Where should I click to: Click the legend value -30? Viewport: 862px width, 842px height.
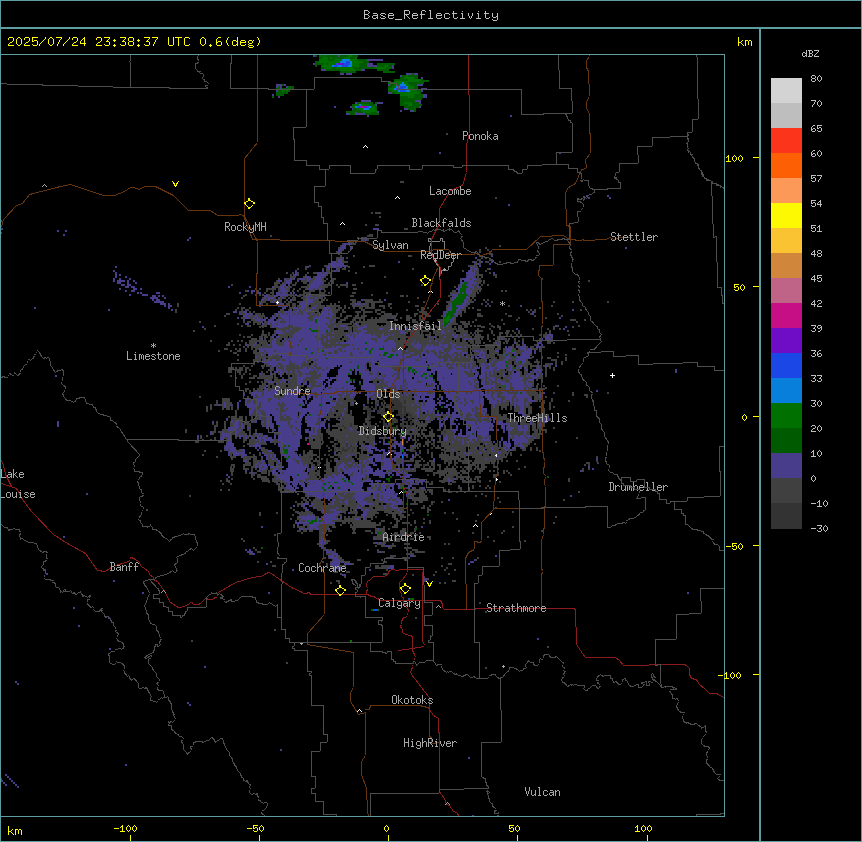(x=819, y=529)
